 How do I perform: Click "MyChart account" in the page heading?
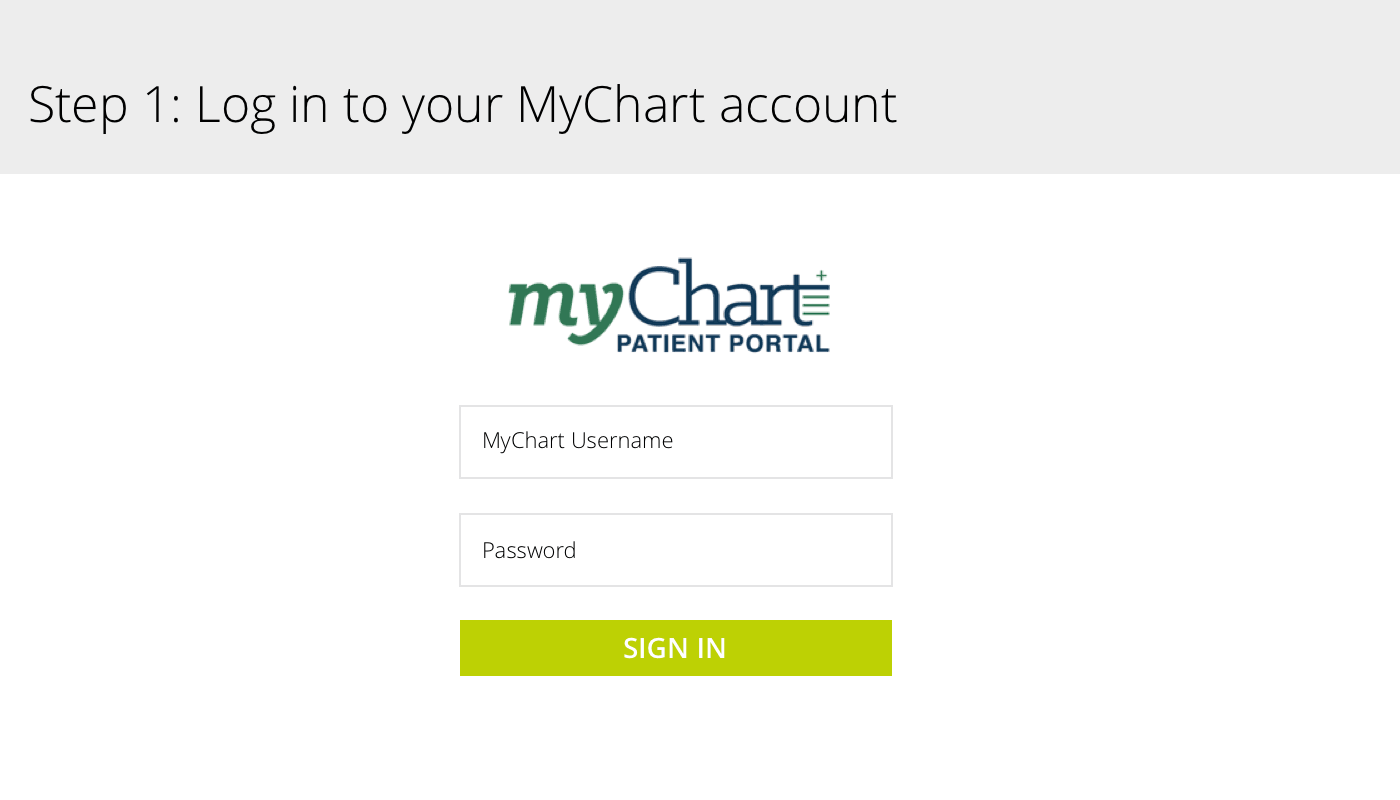click(x=706, y=104)
